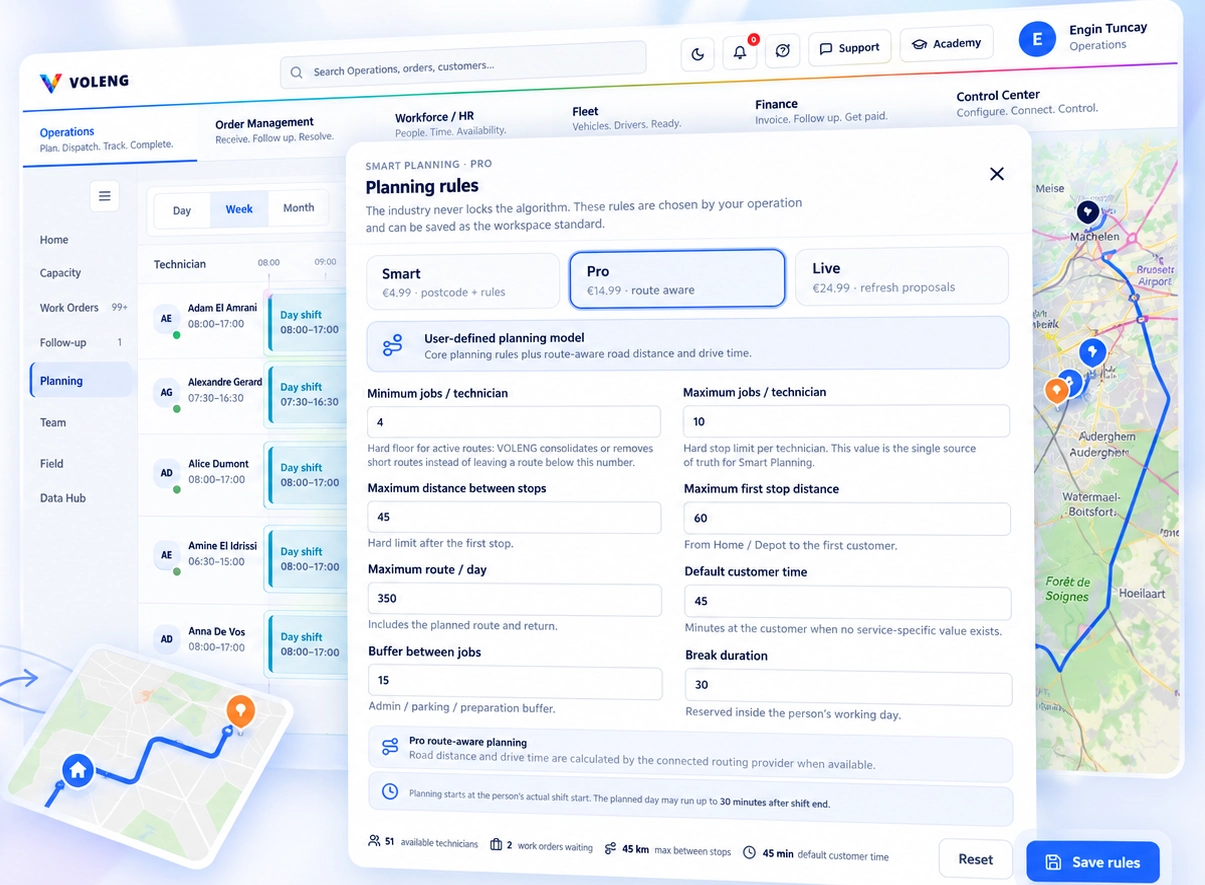Click available technicians people icon
Viewport: 1205px width, 885px height.
374,841
